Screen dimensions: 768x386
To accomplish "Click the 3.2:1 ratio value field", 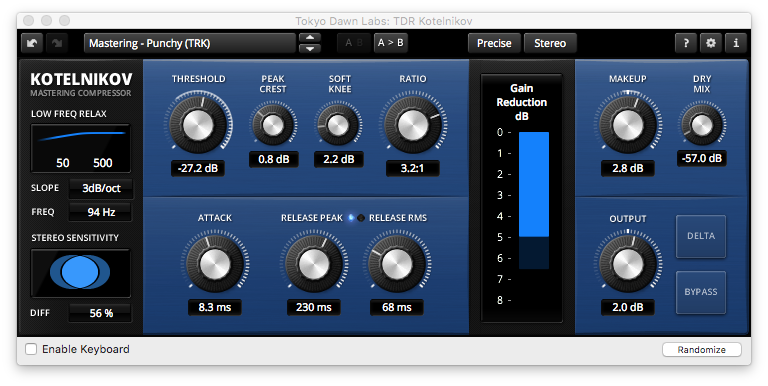I will 412,169.
